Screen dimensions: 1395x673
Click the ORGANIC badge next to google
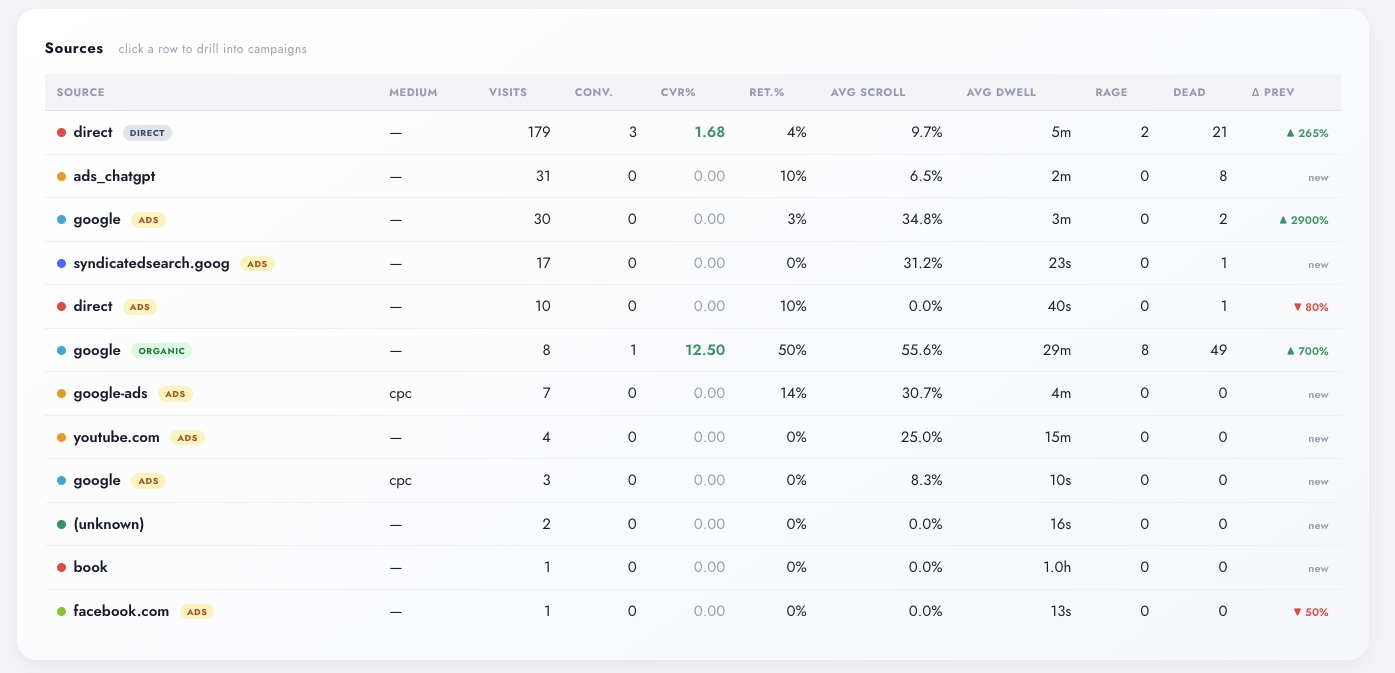pyautogui.click(x=160, y=351)
